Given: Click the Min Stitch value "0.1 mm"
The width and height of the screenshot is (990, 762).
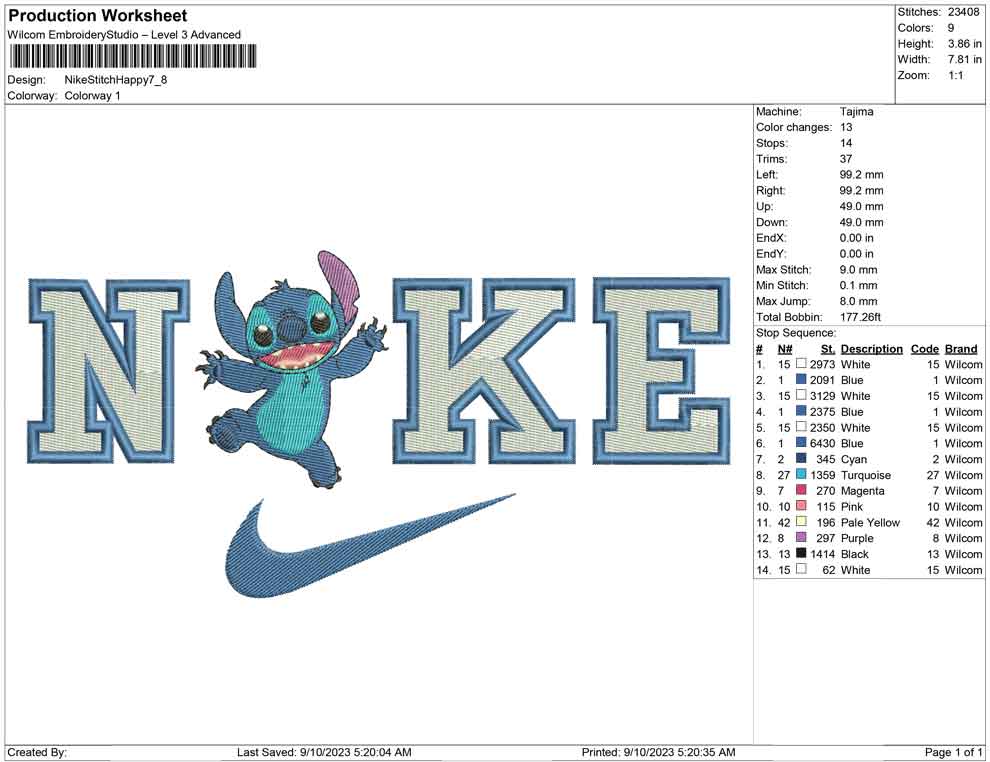Looking at the screenshot, I should (x=859, y=285).
